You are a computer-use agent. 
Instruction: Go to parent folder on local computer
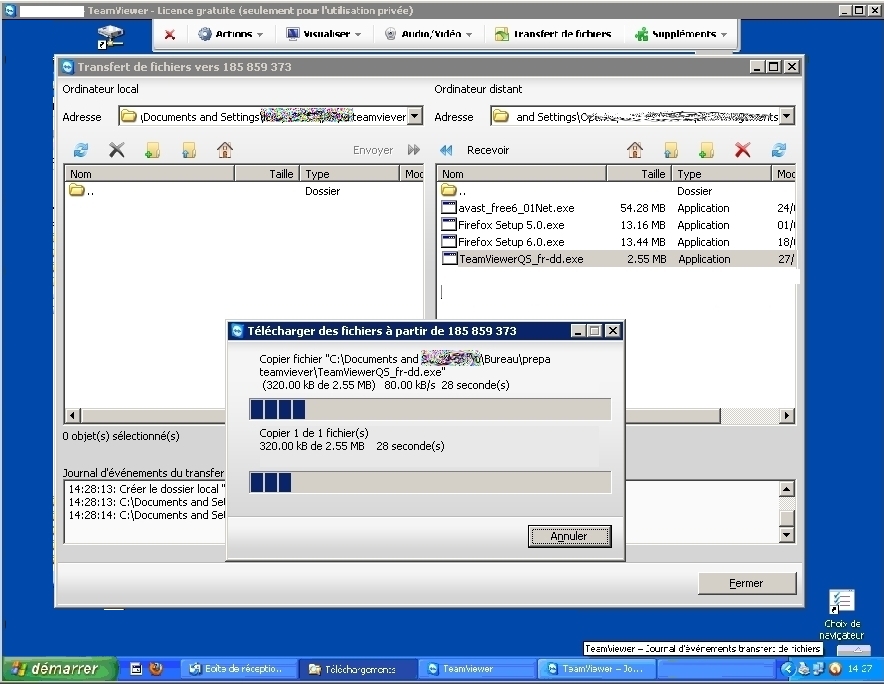pos(189,150)
